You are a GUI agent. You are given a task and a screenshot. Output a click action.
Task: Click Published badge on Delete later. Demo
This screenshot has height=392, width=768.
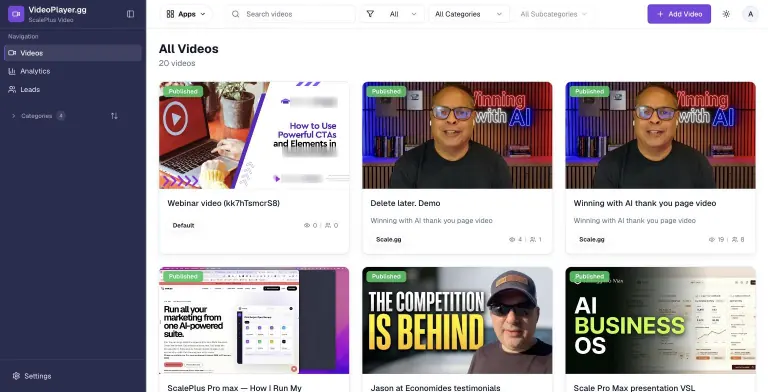pos(386,91)
